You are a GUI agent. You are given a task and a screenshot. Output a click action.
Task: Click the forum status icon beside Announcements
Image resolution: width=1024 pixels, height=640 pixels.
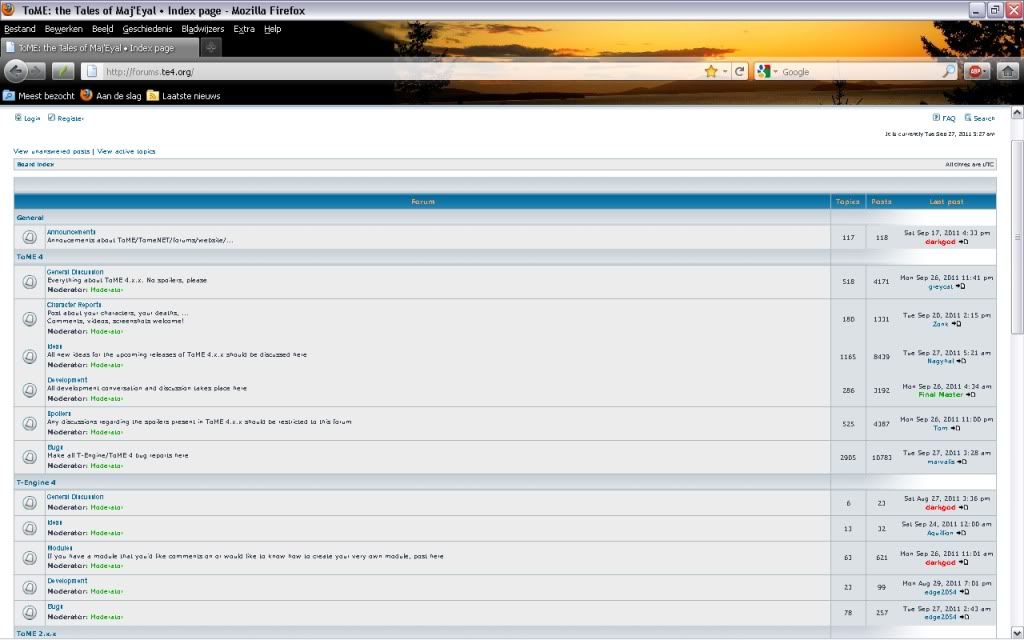(x=29, y=237)
